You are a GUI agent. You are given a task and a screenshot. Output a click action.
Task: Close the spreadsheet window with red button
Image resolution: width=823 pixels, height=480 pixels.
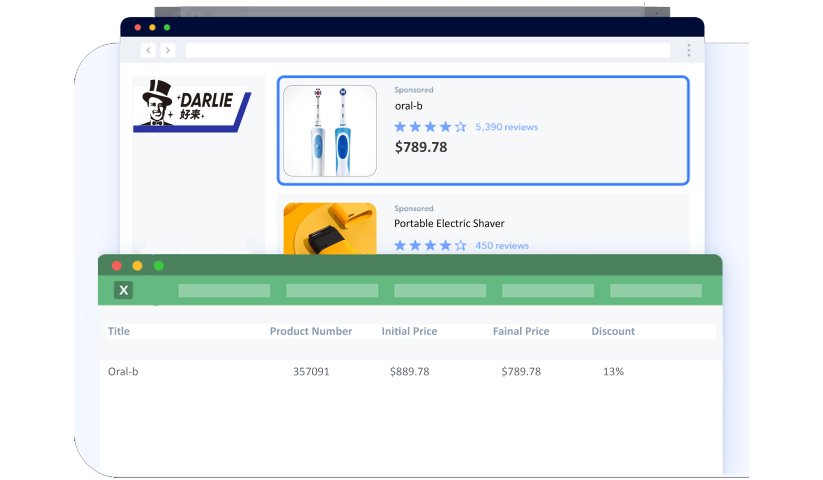117,266
